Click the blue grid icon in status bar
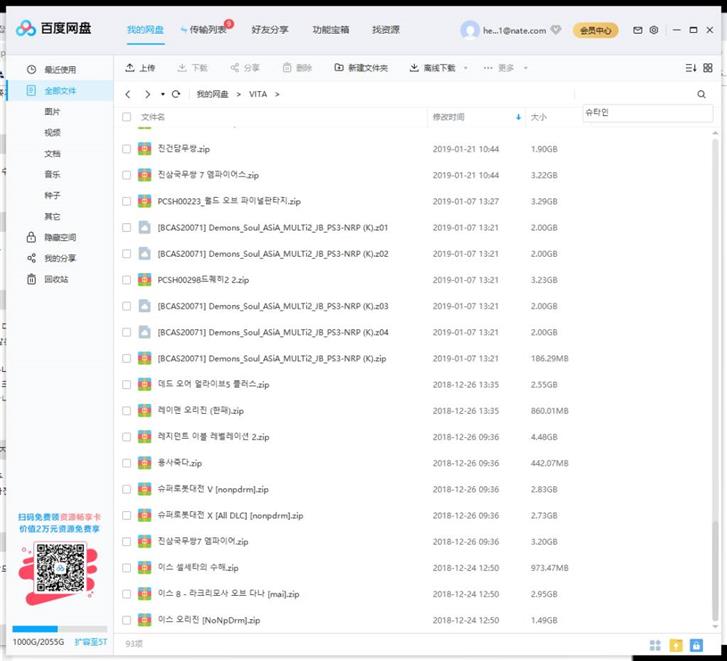 (x=655, y=645)
